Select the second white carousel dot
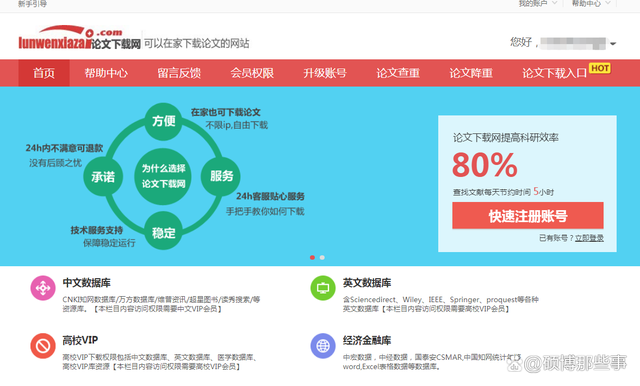640x386 pixels. (322, 257)
